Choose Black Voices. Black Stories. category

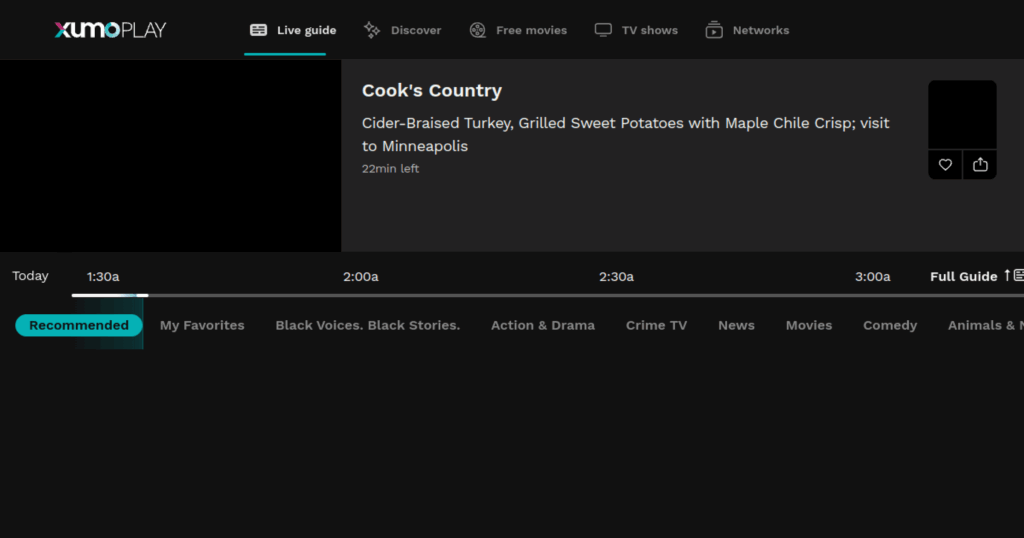coord(368,325)
